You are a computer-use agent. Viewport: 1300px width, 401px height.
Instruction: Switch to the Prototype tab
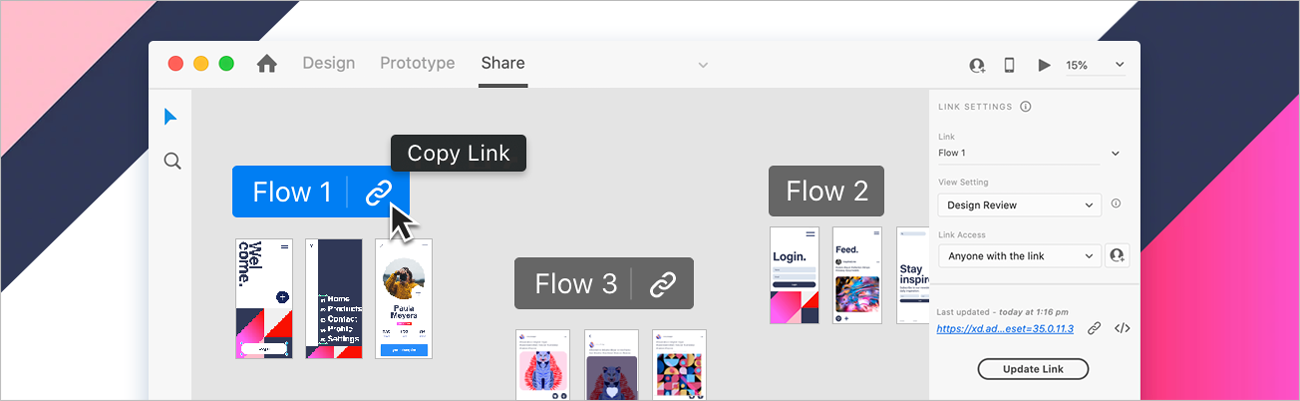417,63
